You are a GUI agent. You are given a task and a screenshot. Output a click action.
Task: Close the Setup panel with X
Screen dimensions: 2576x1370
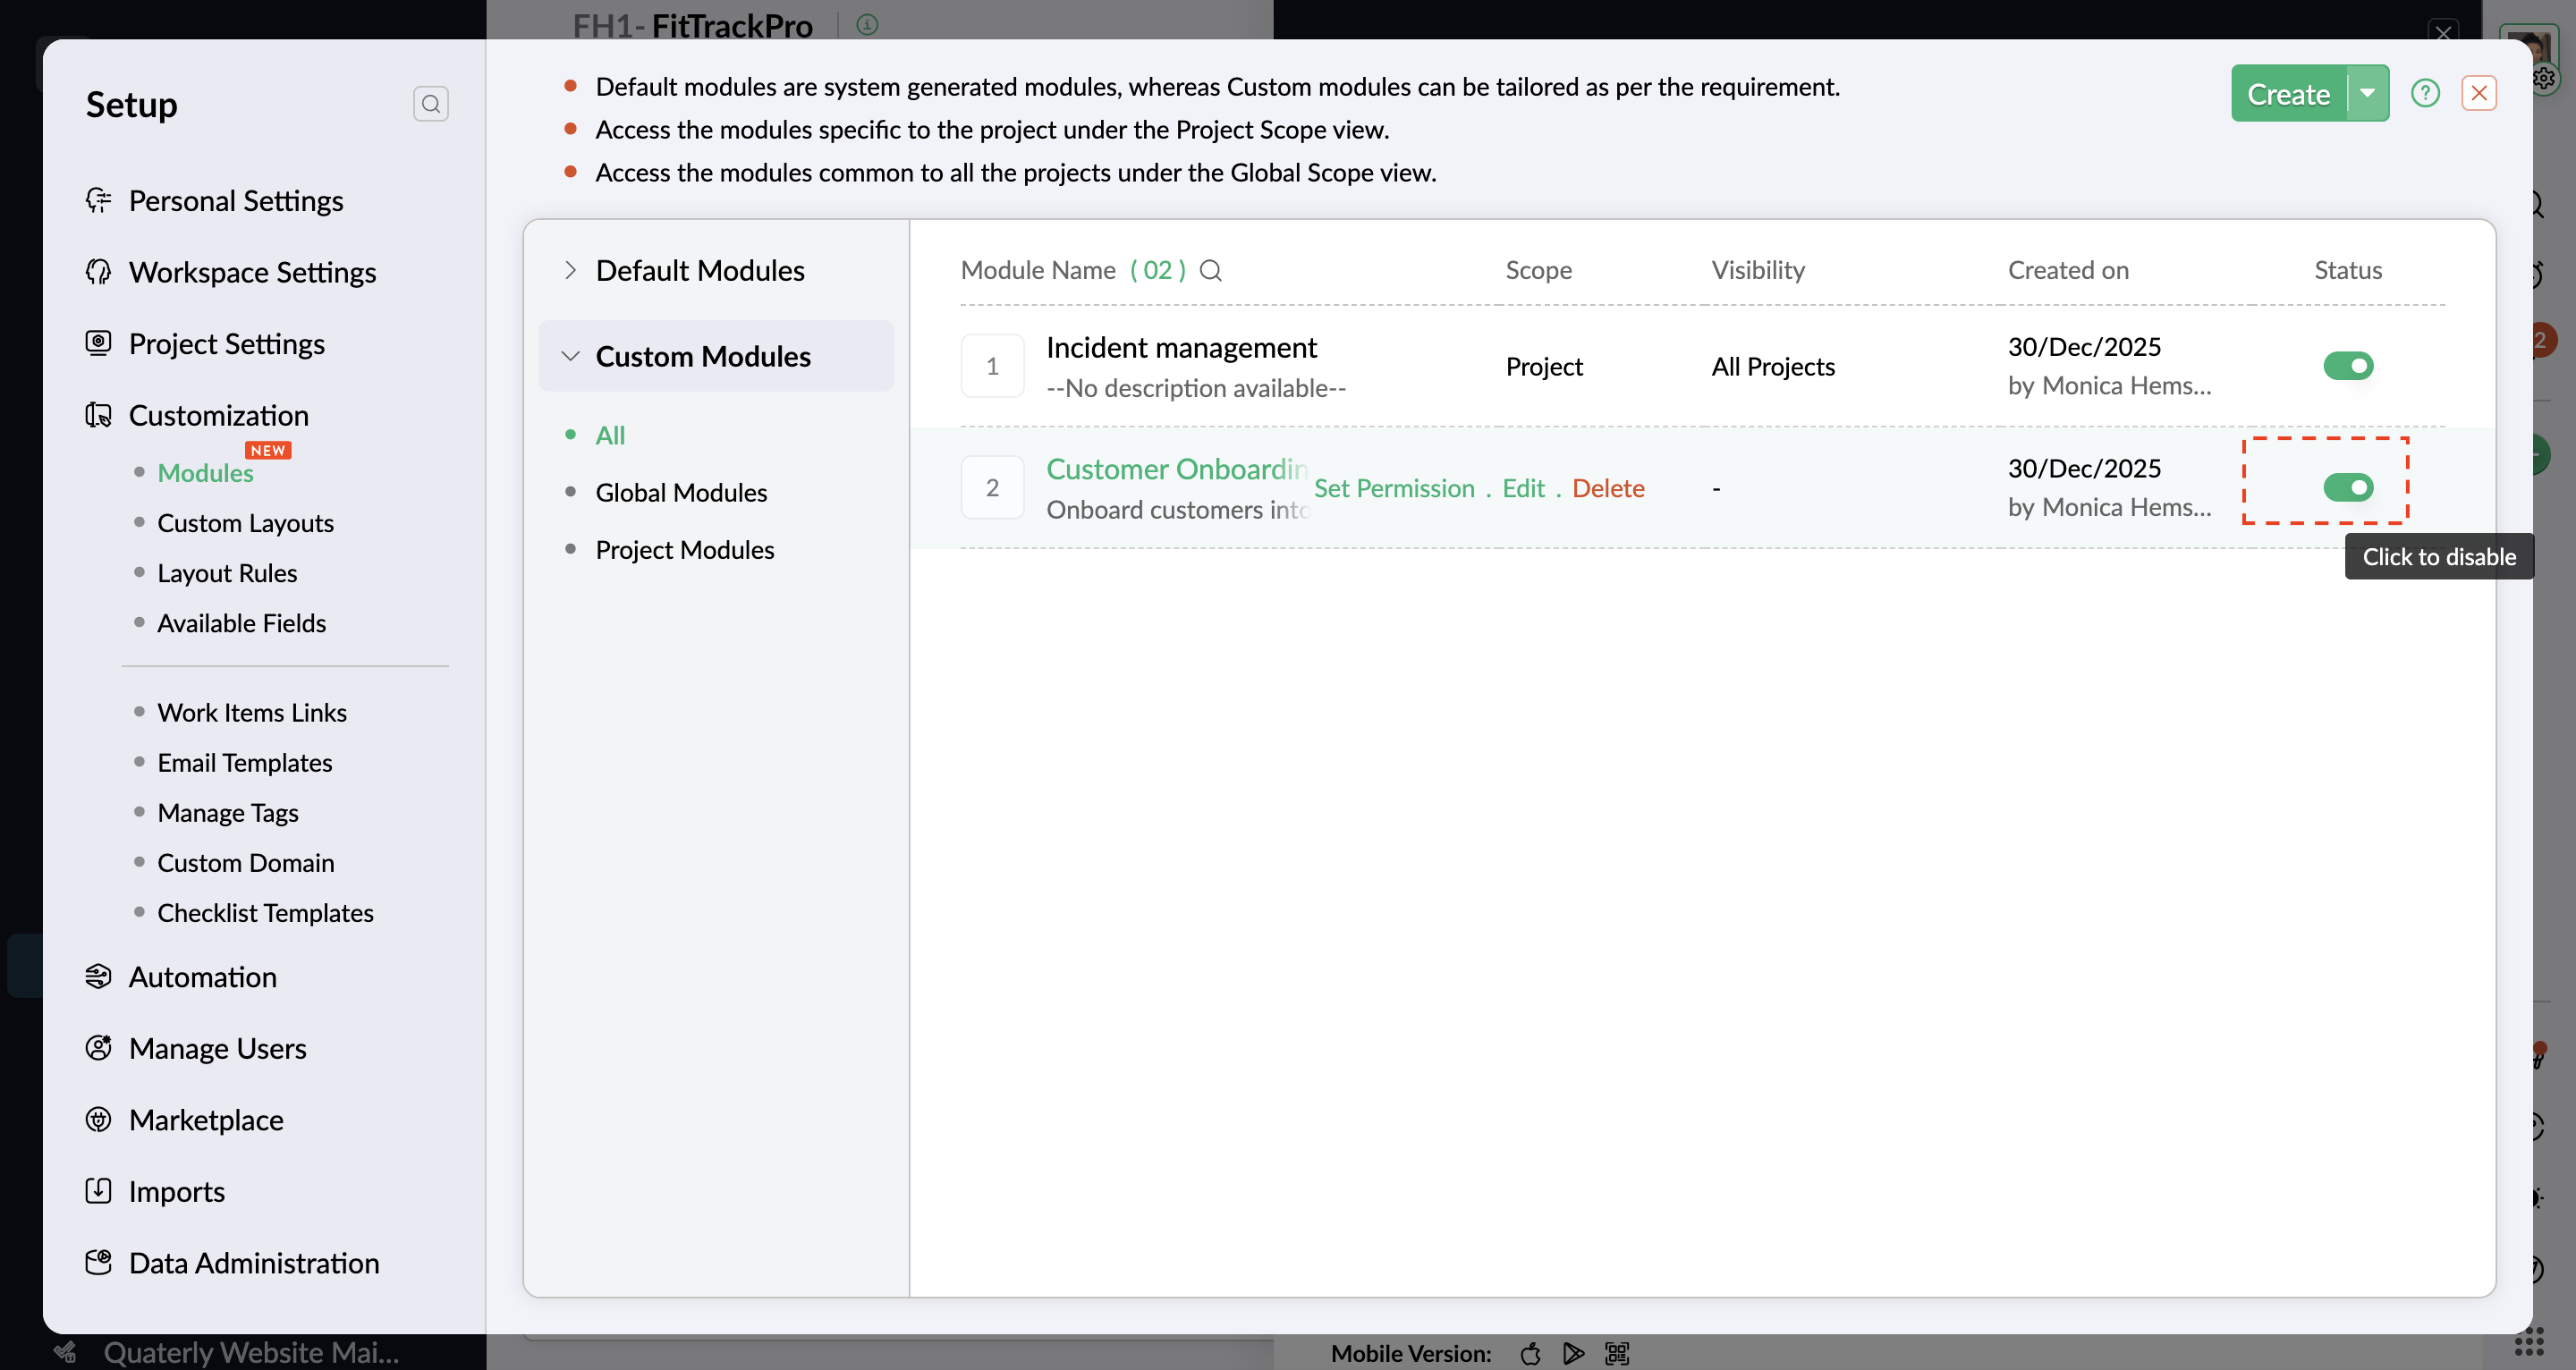2479,94
